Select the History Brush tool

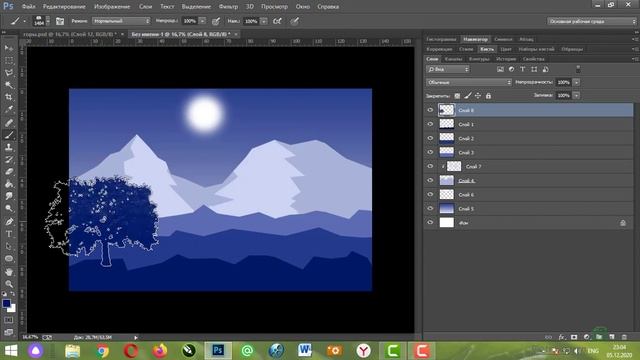click(9, 159)
